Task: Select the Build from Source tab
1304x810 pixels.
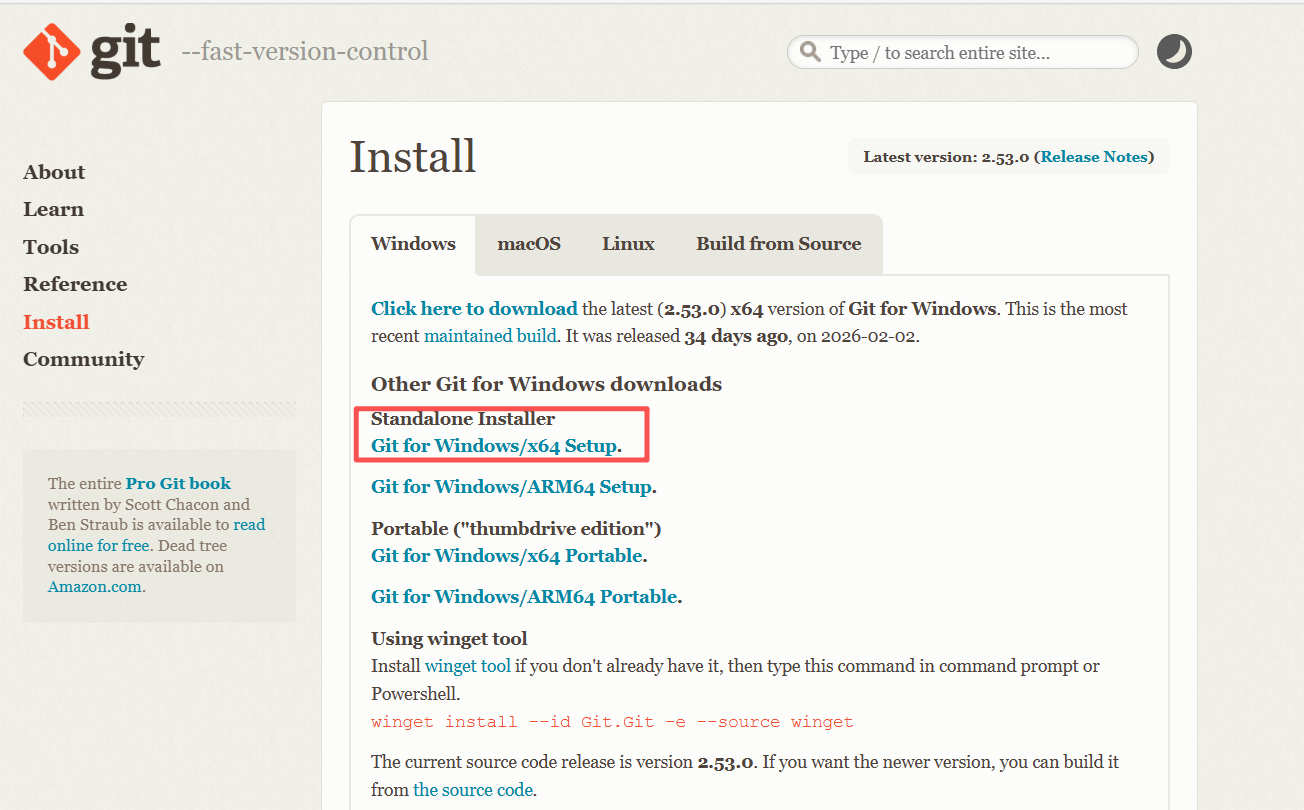Action: coord(779,244)
